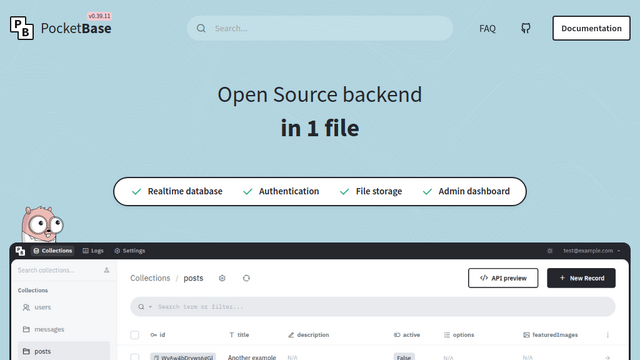
Task: Click the text icon in the title column
Action: click(x=231, y=335)
